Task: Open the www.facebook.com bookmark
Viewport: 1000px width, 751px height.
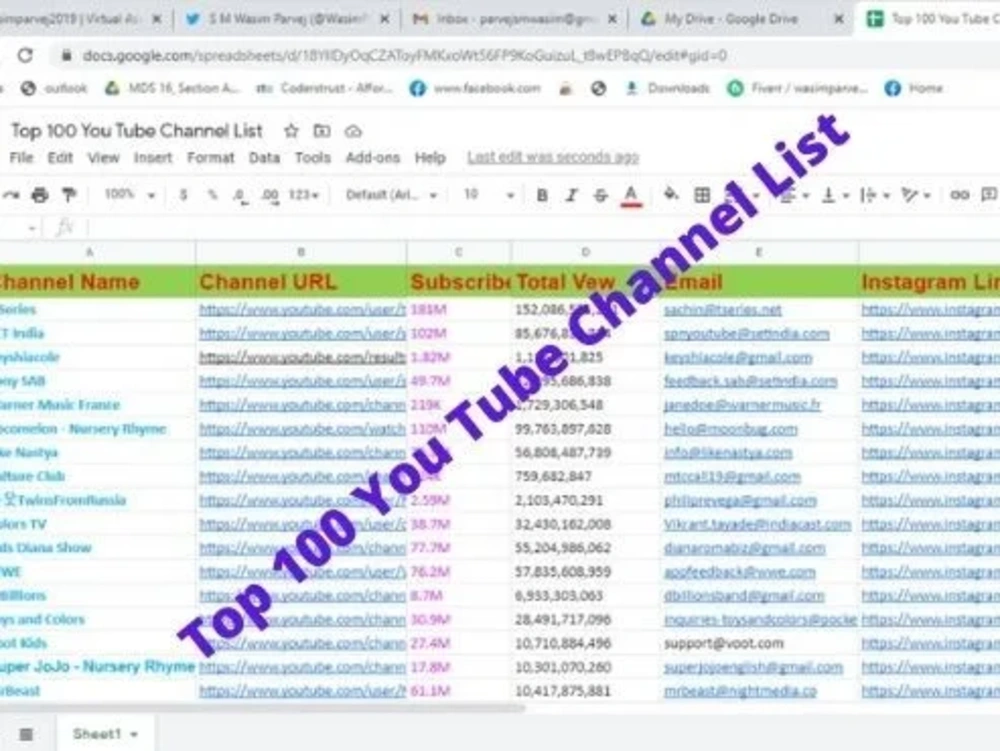Action: [x=475, y=89]
